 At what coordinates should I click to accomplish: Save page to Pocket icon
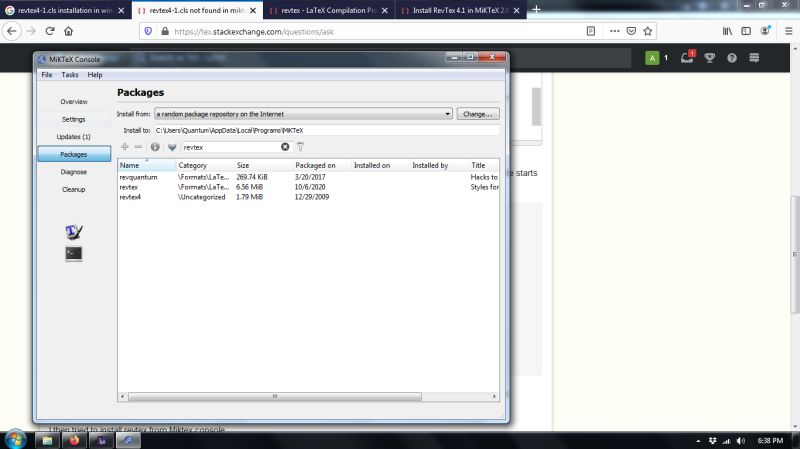[x=631, y=31]
